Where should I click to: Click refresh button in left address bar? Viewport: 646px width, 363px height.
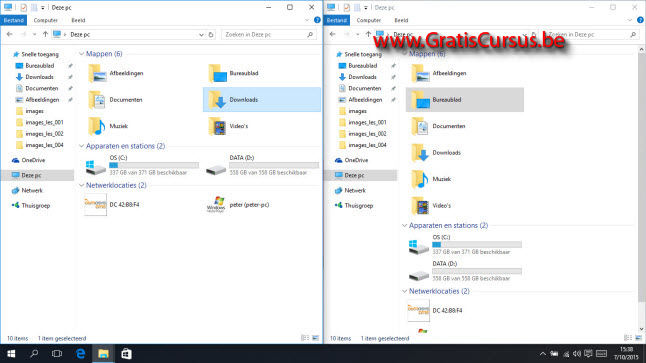coord(211,35)
